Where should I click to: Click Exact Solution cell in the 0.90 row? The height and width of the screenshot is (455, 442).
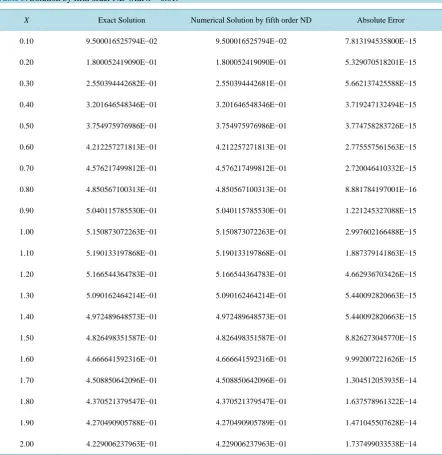pos(122,211)
